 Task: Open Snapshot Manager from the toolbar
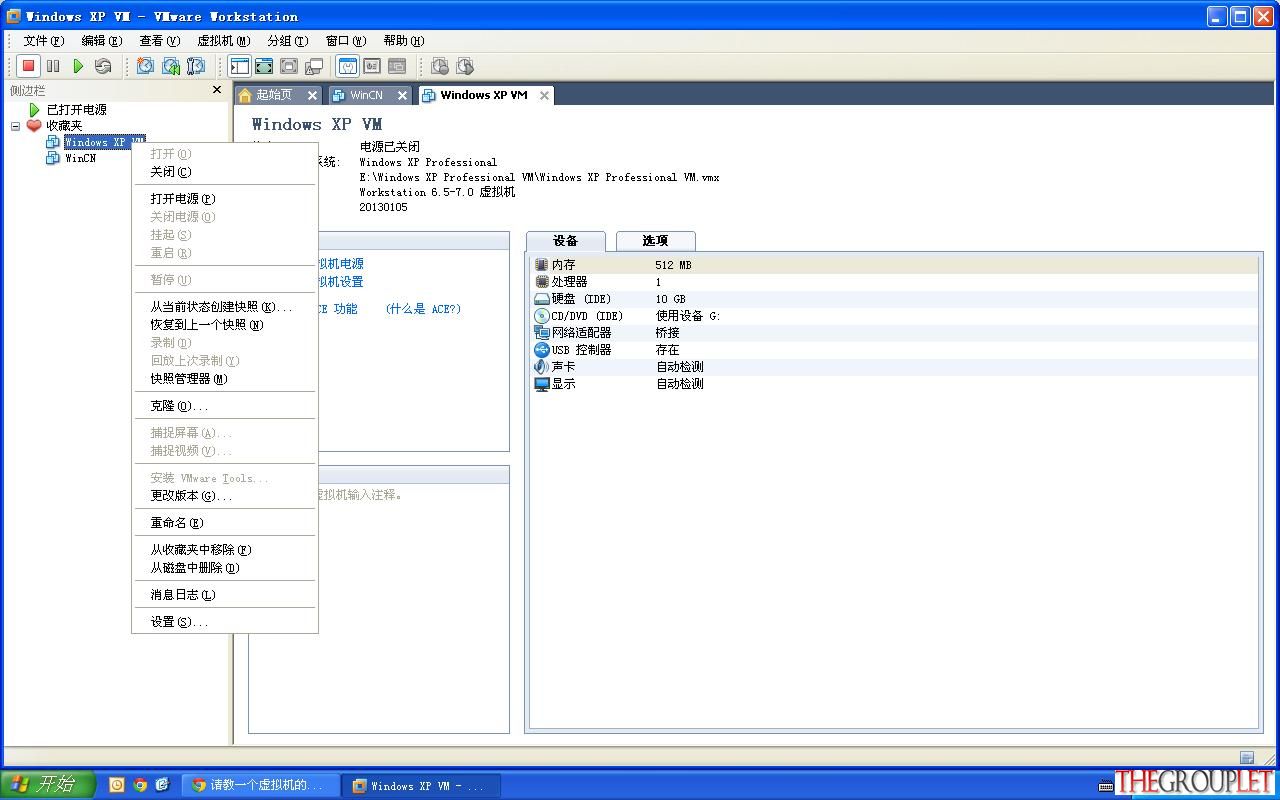click(x=196, y=66)
